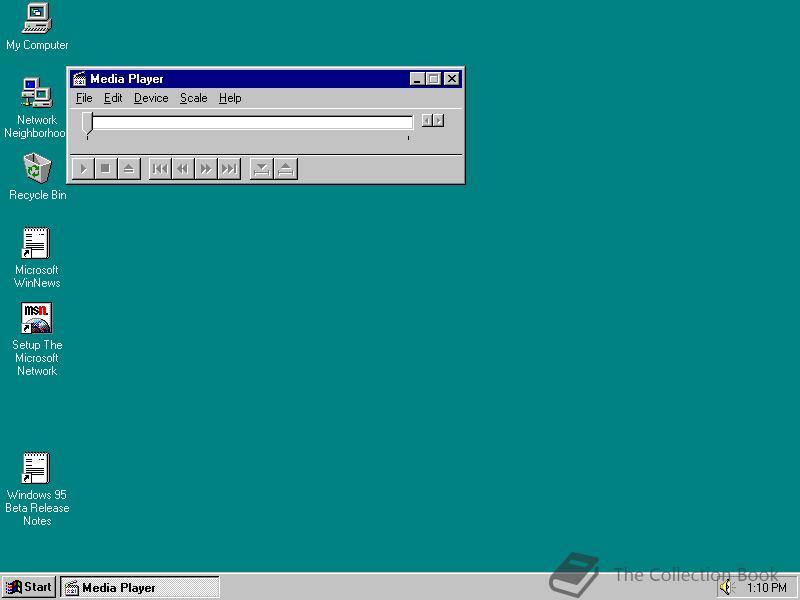Maximize the Media Player window

[433, 79]
